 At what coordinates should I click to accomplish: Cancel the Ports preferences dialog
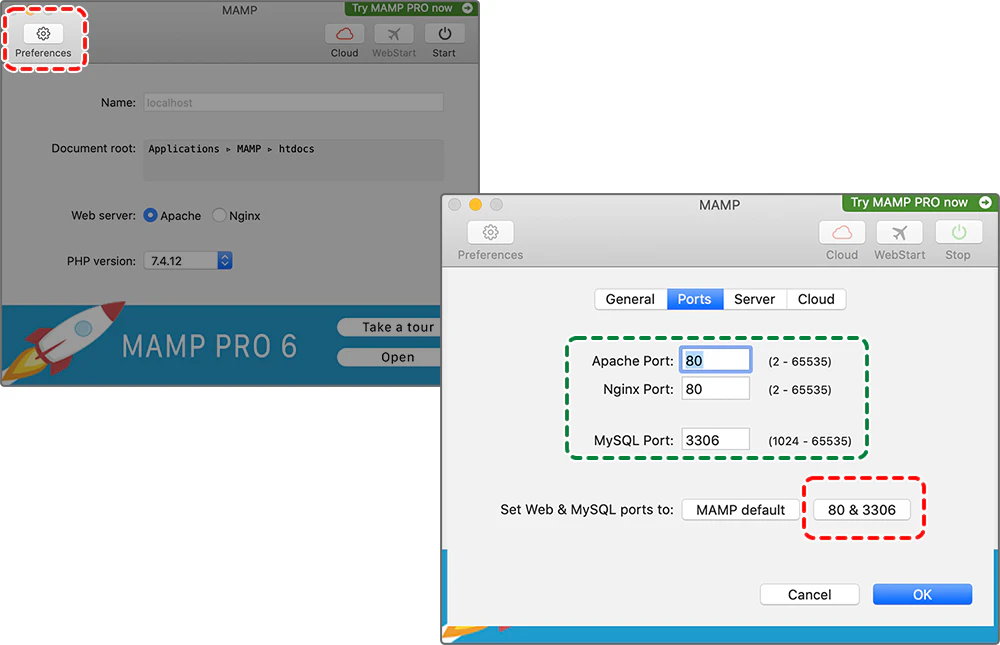click(x=809, y=595)
